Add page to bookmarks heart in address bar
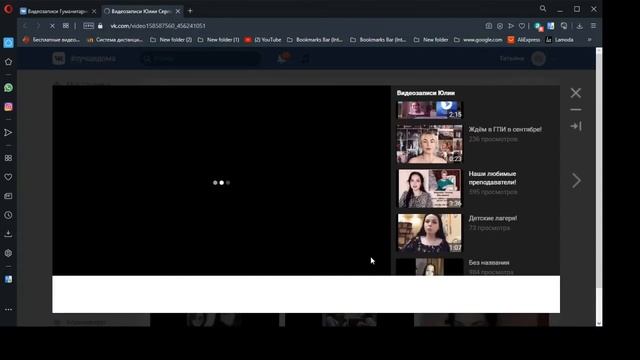 pos(522,26)
